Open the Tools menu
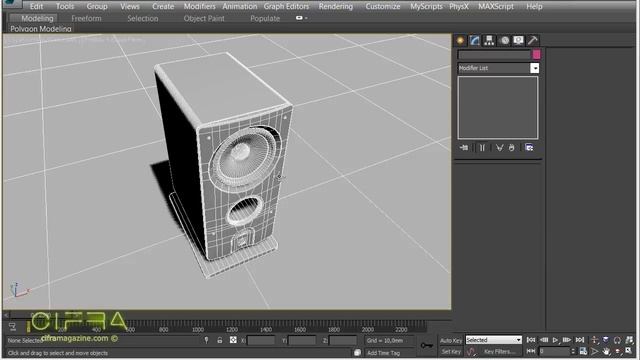Screen dimensions: 640x360 (65, 7)
